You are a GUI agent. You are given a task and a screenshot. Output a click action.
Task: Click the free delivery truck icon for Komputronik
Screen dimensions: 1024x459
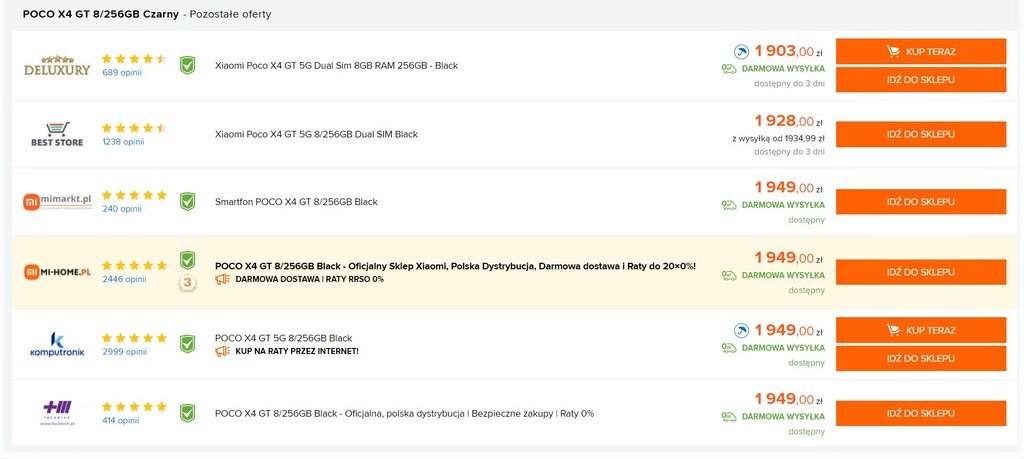[729, 348]
